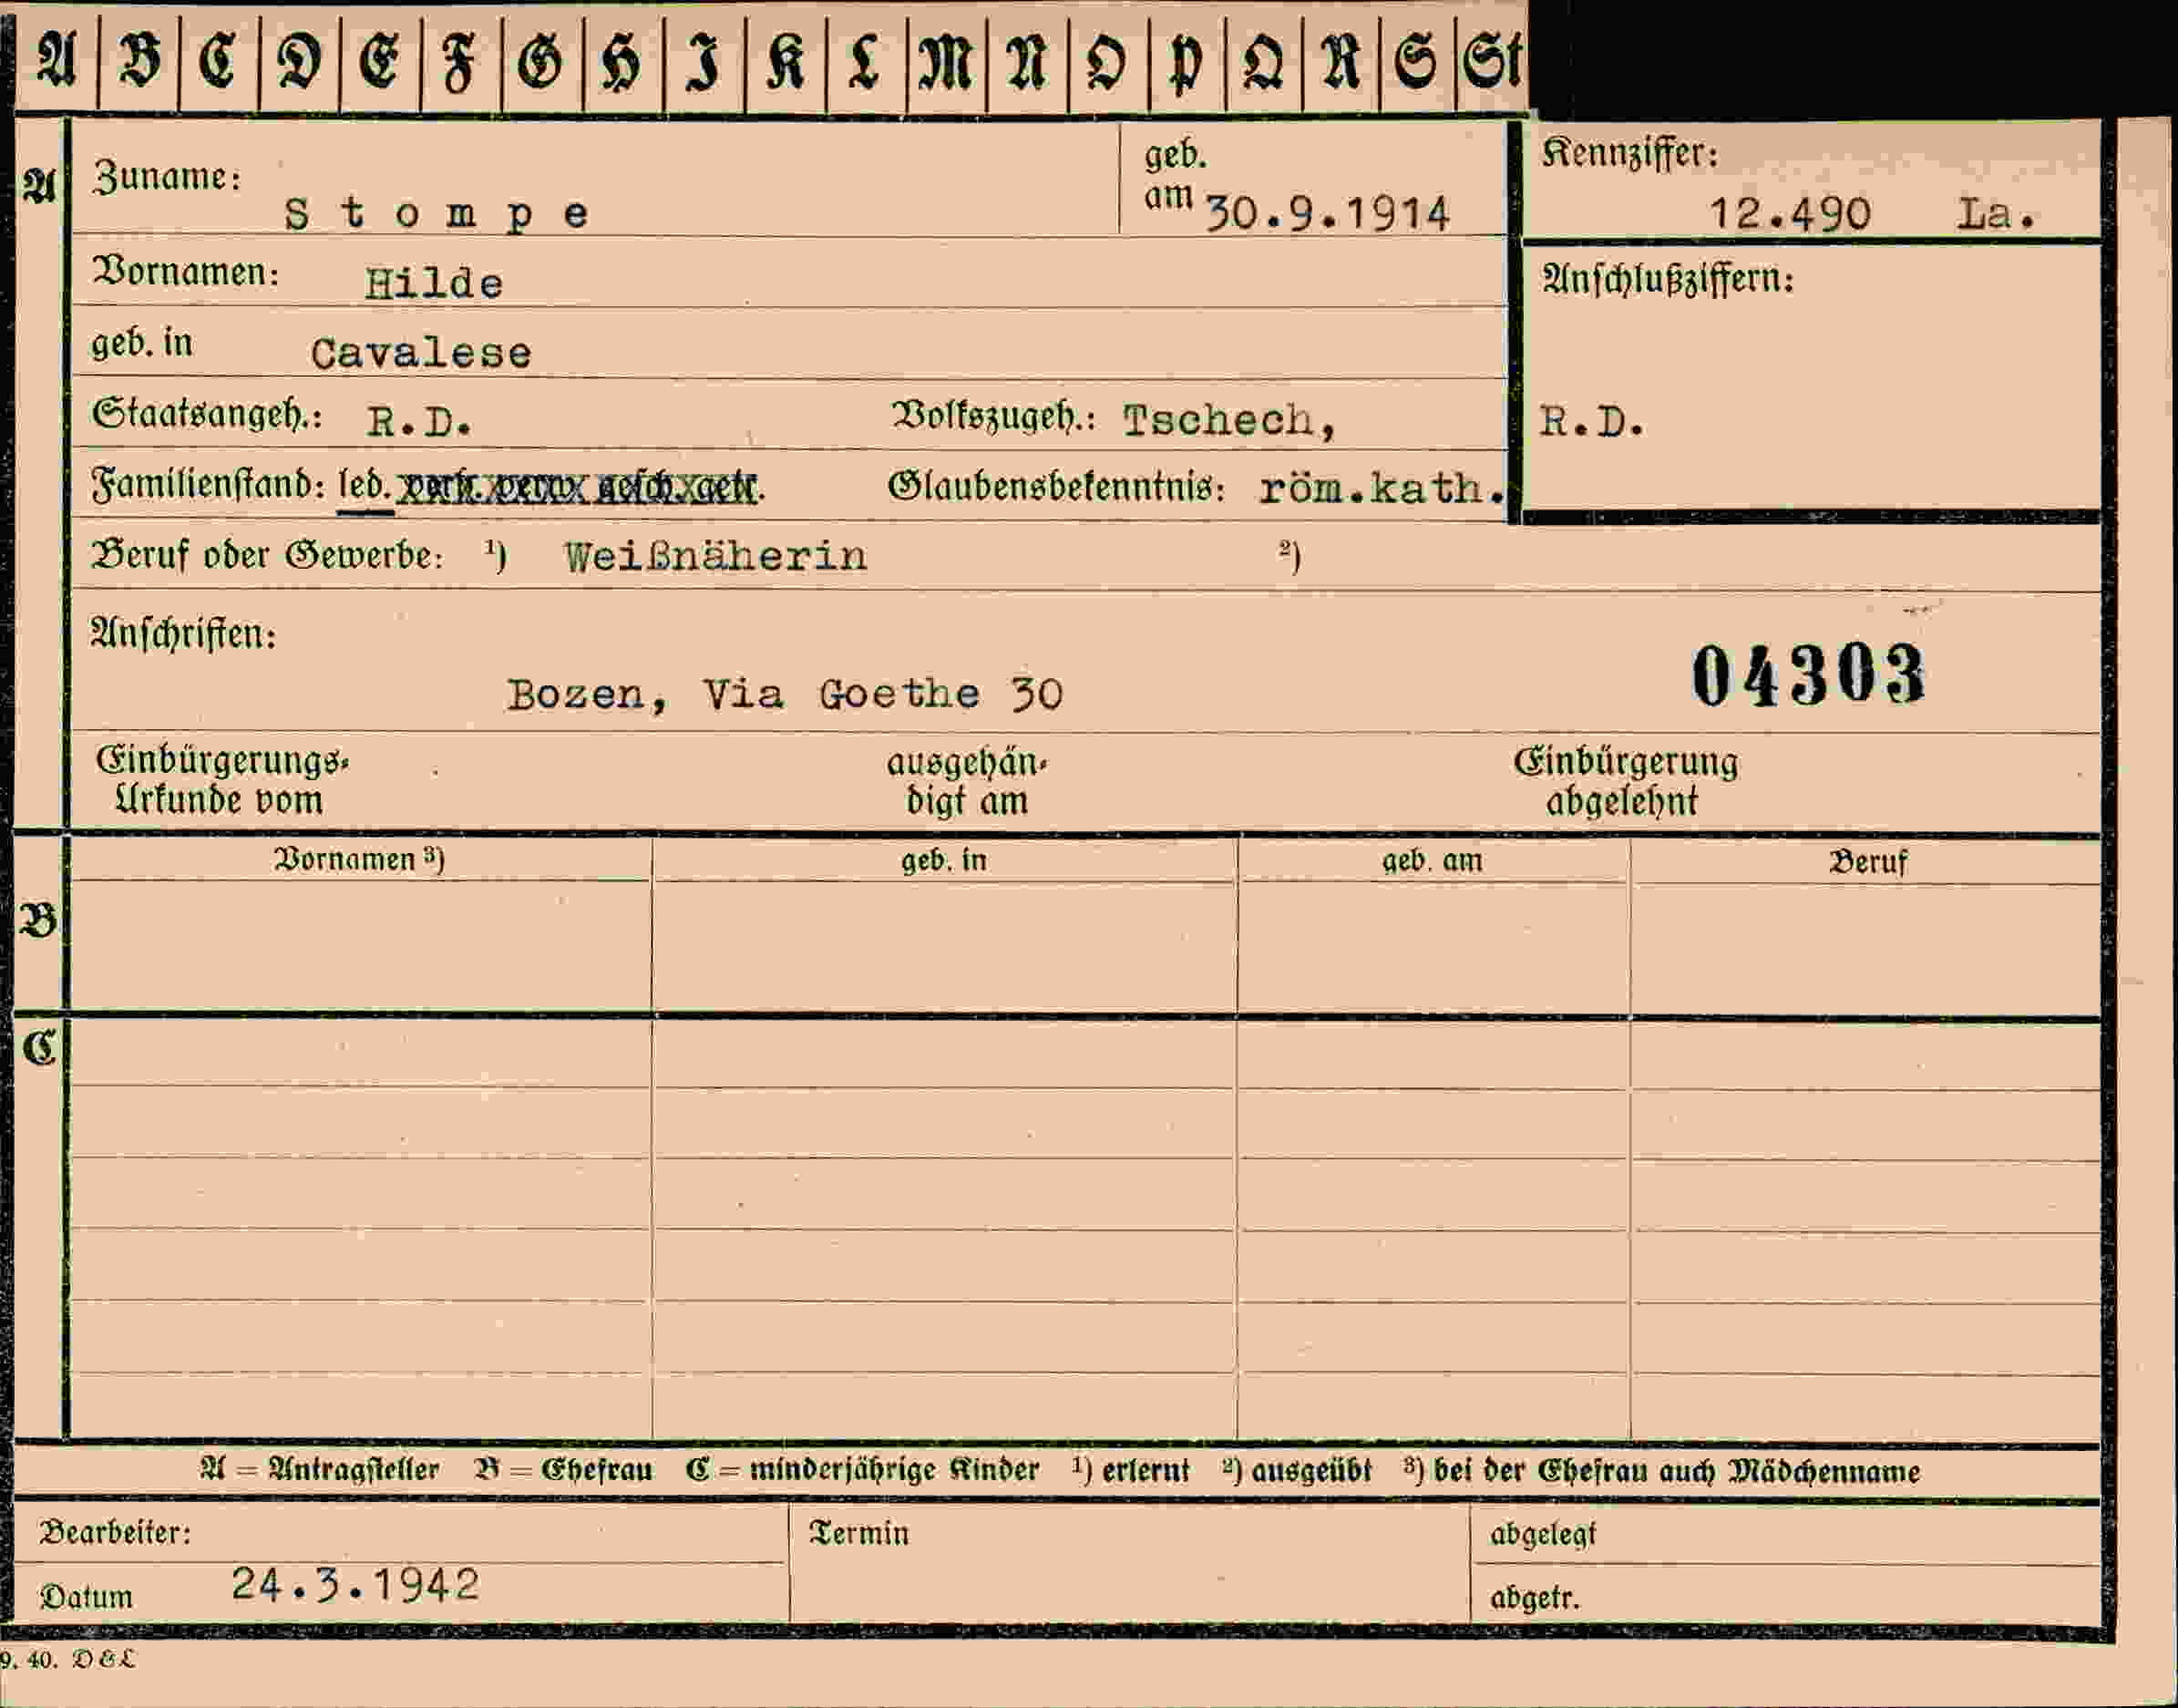Click the geb. in column header
This screenshot has height=1708, width=2178.
[x=943, y=861]
